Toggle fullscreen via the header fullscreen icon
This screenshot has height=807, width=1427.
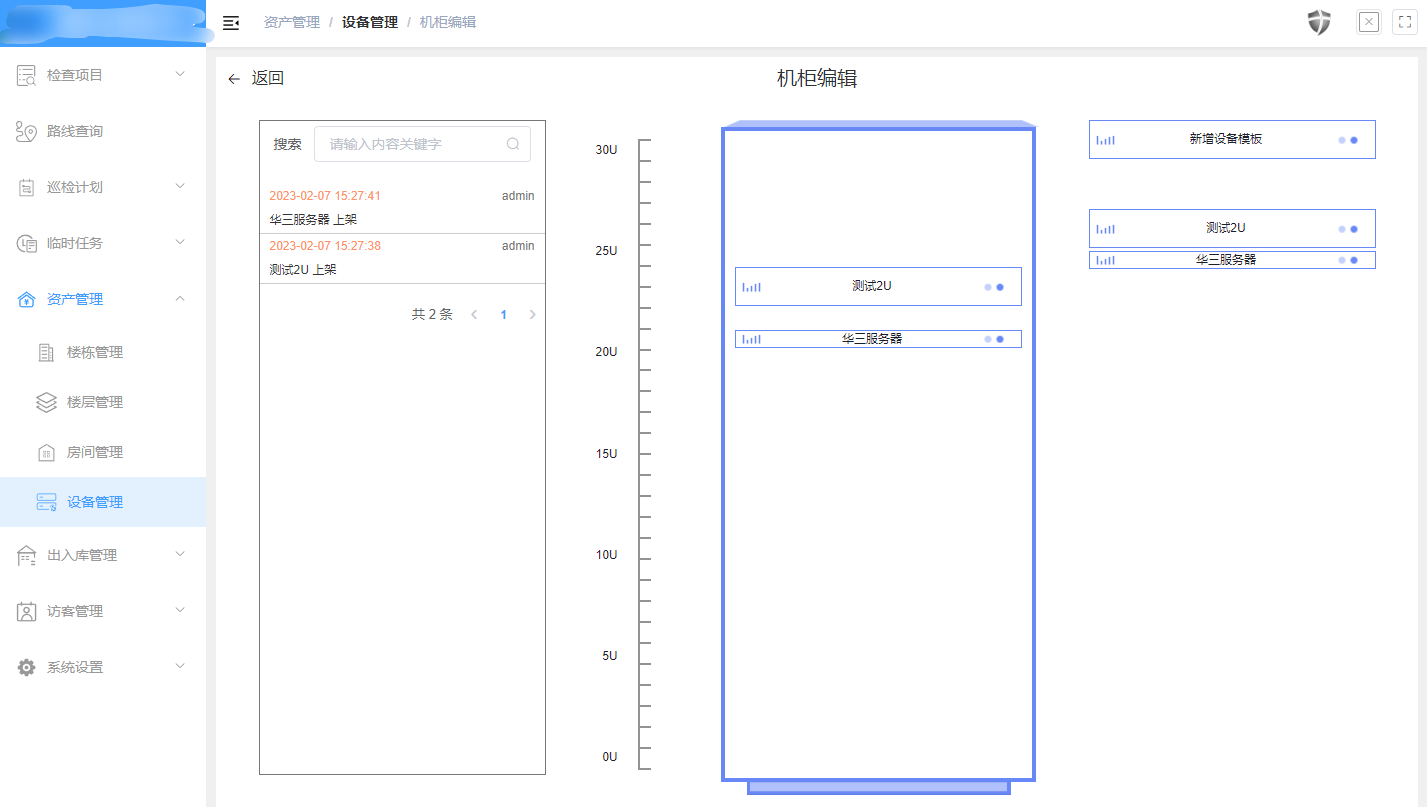coord(1404,22)
